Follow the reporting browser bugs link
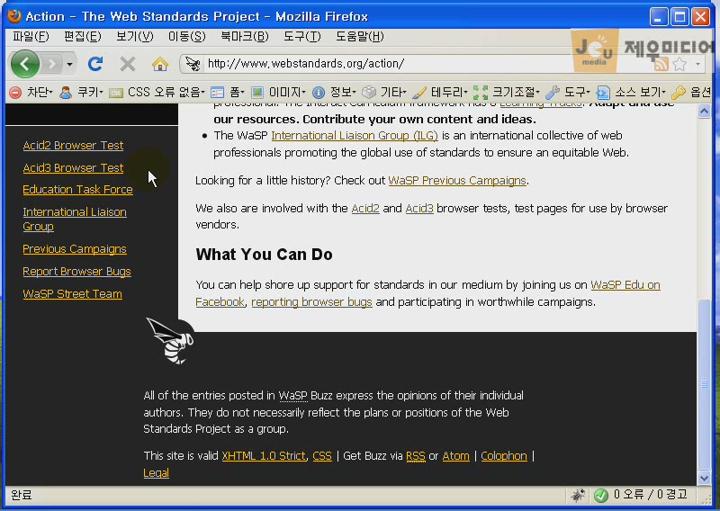This screenshot has height=511, width=720. [x=311, y=302]
